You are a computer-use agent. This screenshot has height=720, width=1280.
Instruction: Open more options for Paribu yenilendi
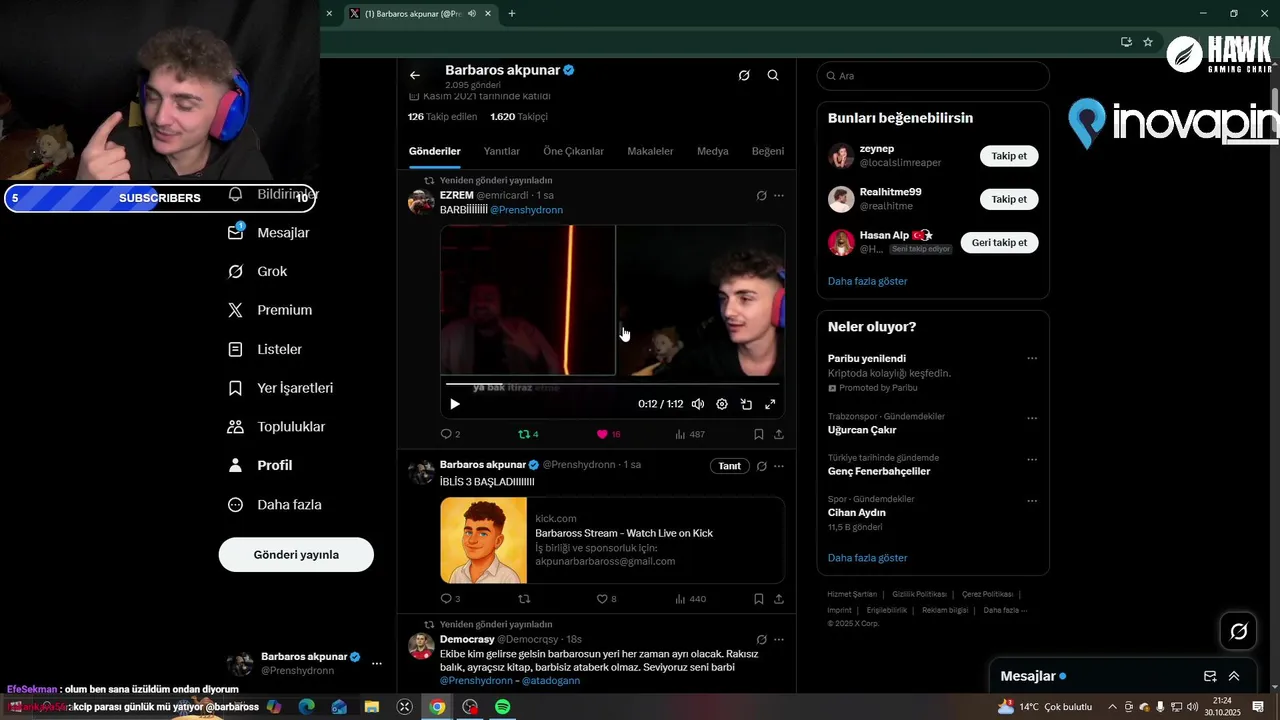click(x=1032, y=359)
